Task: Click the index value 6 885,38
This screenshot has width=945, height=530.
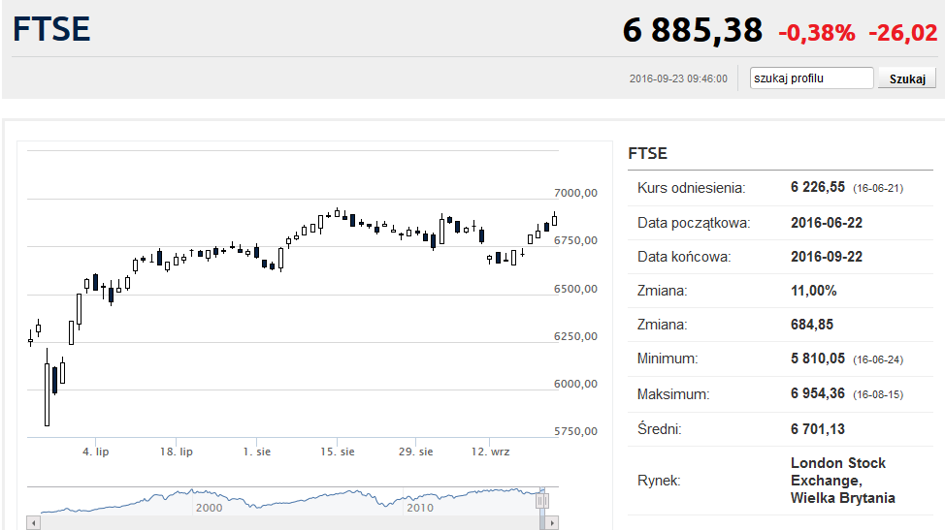Action: pos(692,30)
